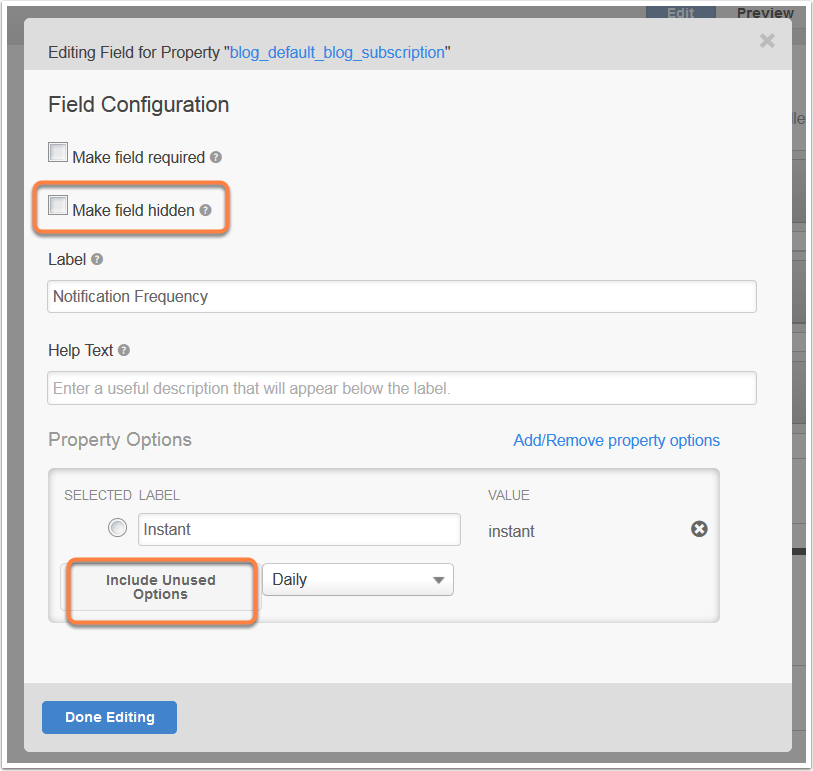Image resolution: width=813 pixels, height=771 pixels.
Task: Close the Editing Field dialog
Action: point(767,40)
